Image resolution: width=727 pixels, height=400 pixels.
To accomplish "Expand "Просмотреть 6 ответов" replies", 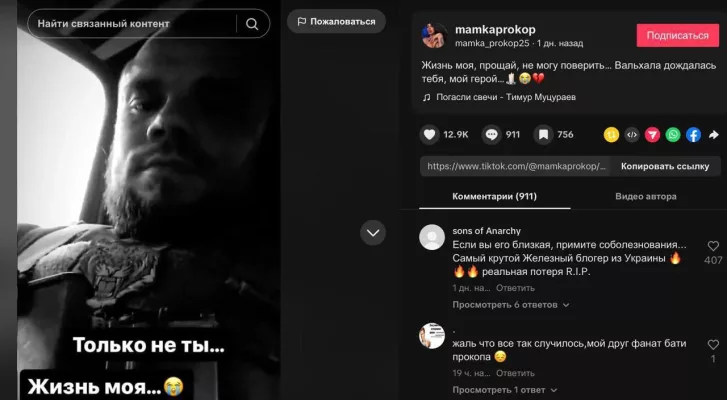I will (x=510, y=305).
